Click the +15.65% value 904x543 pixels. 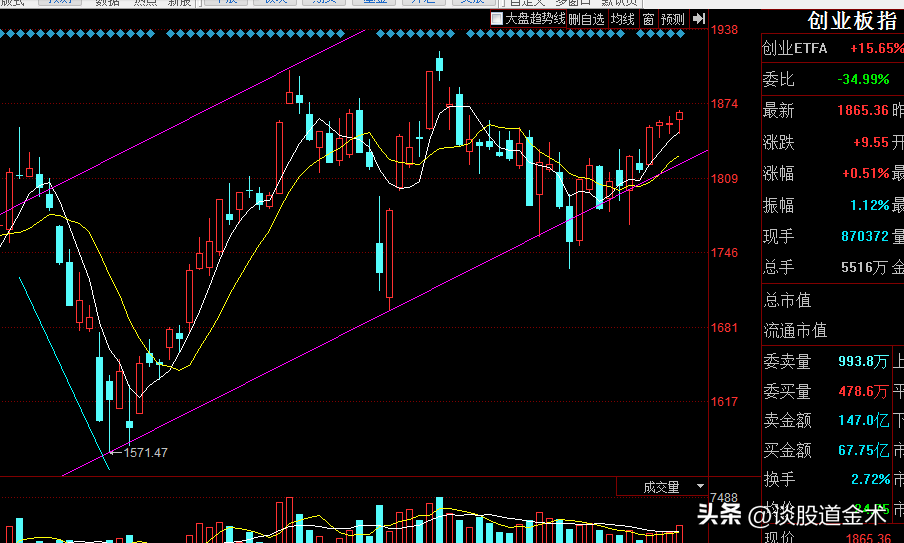coord(877,48)
